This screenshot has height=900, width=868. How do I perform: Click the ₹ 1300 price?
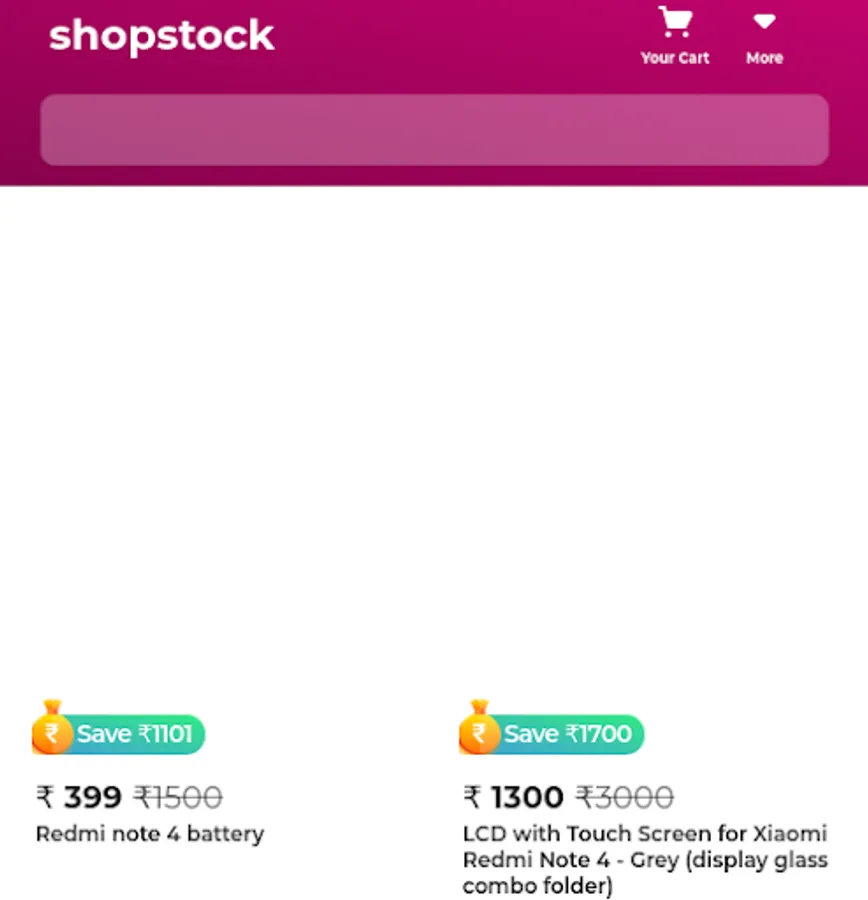514,797
